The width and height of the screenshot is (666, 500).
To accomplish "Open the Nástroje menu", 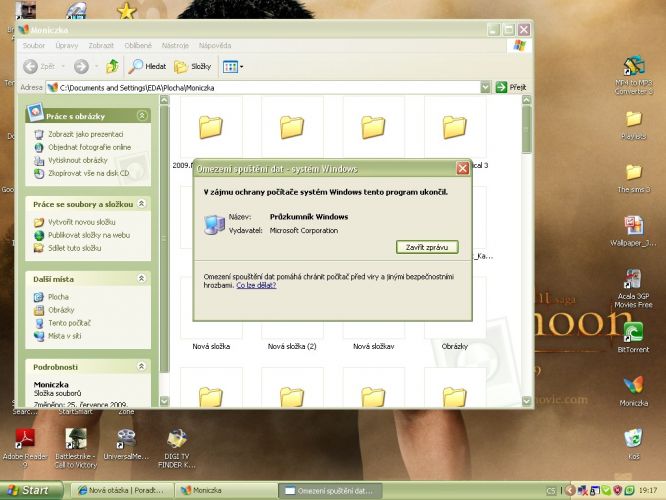I will click(175, 45).
